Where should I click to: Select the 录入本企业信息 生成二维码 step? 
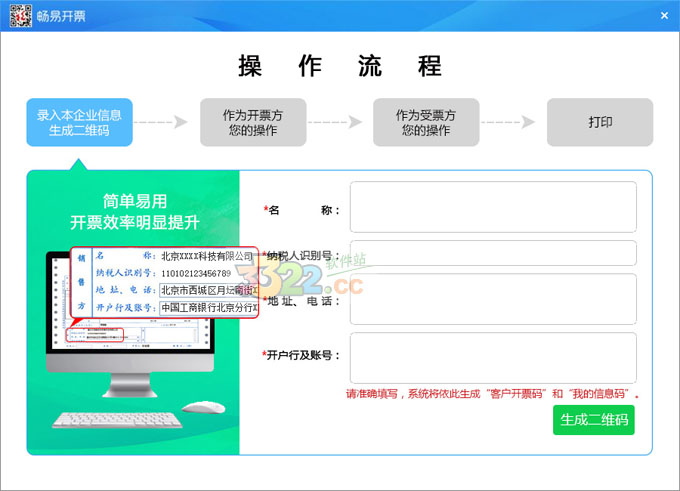coord(79,122)
